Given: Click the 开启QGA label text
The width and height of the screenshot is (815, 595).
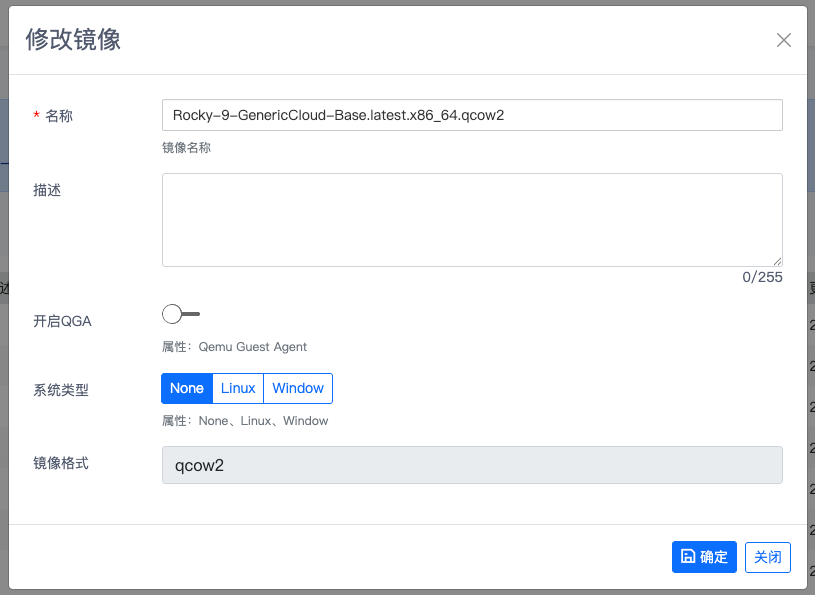Looking at the screenshot, I should [62, 321].
